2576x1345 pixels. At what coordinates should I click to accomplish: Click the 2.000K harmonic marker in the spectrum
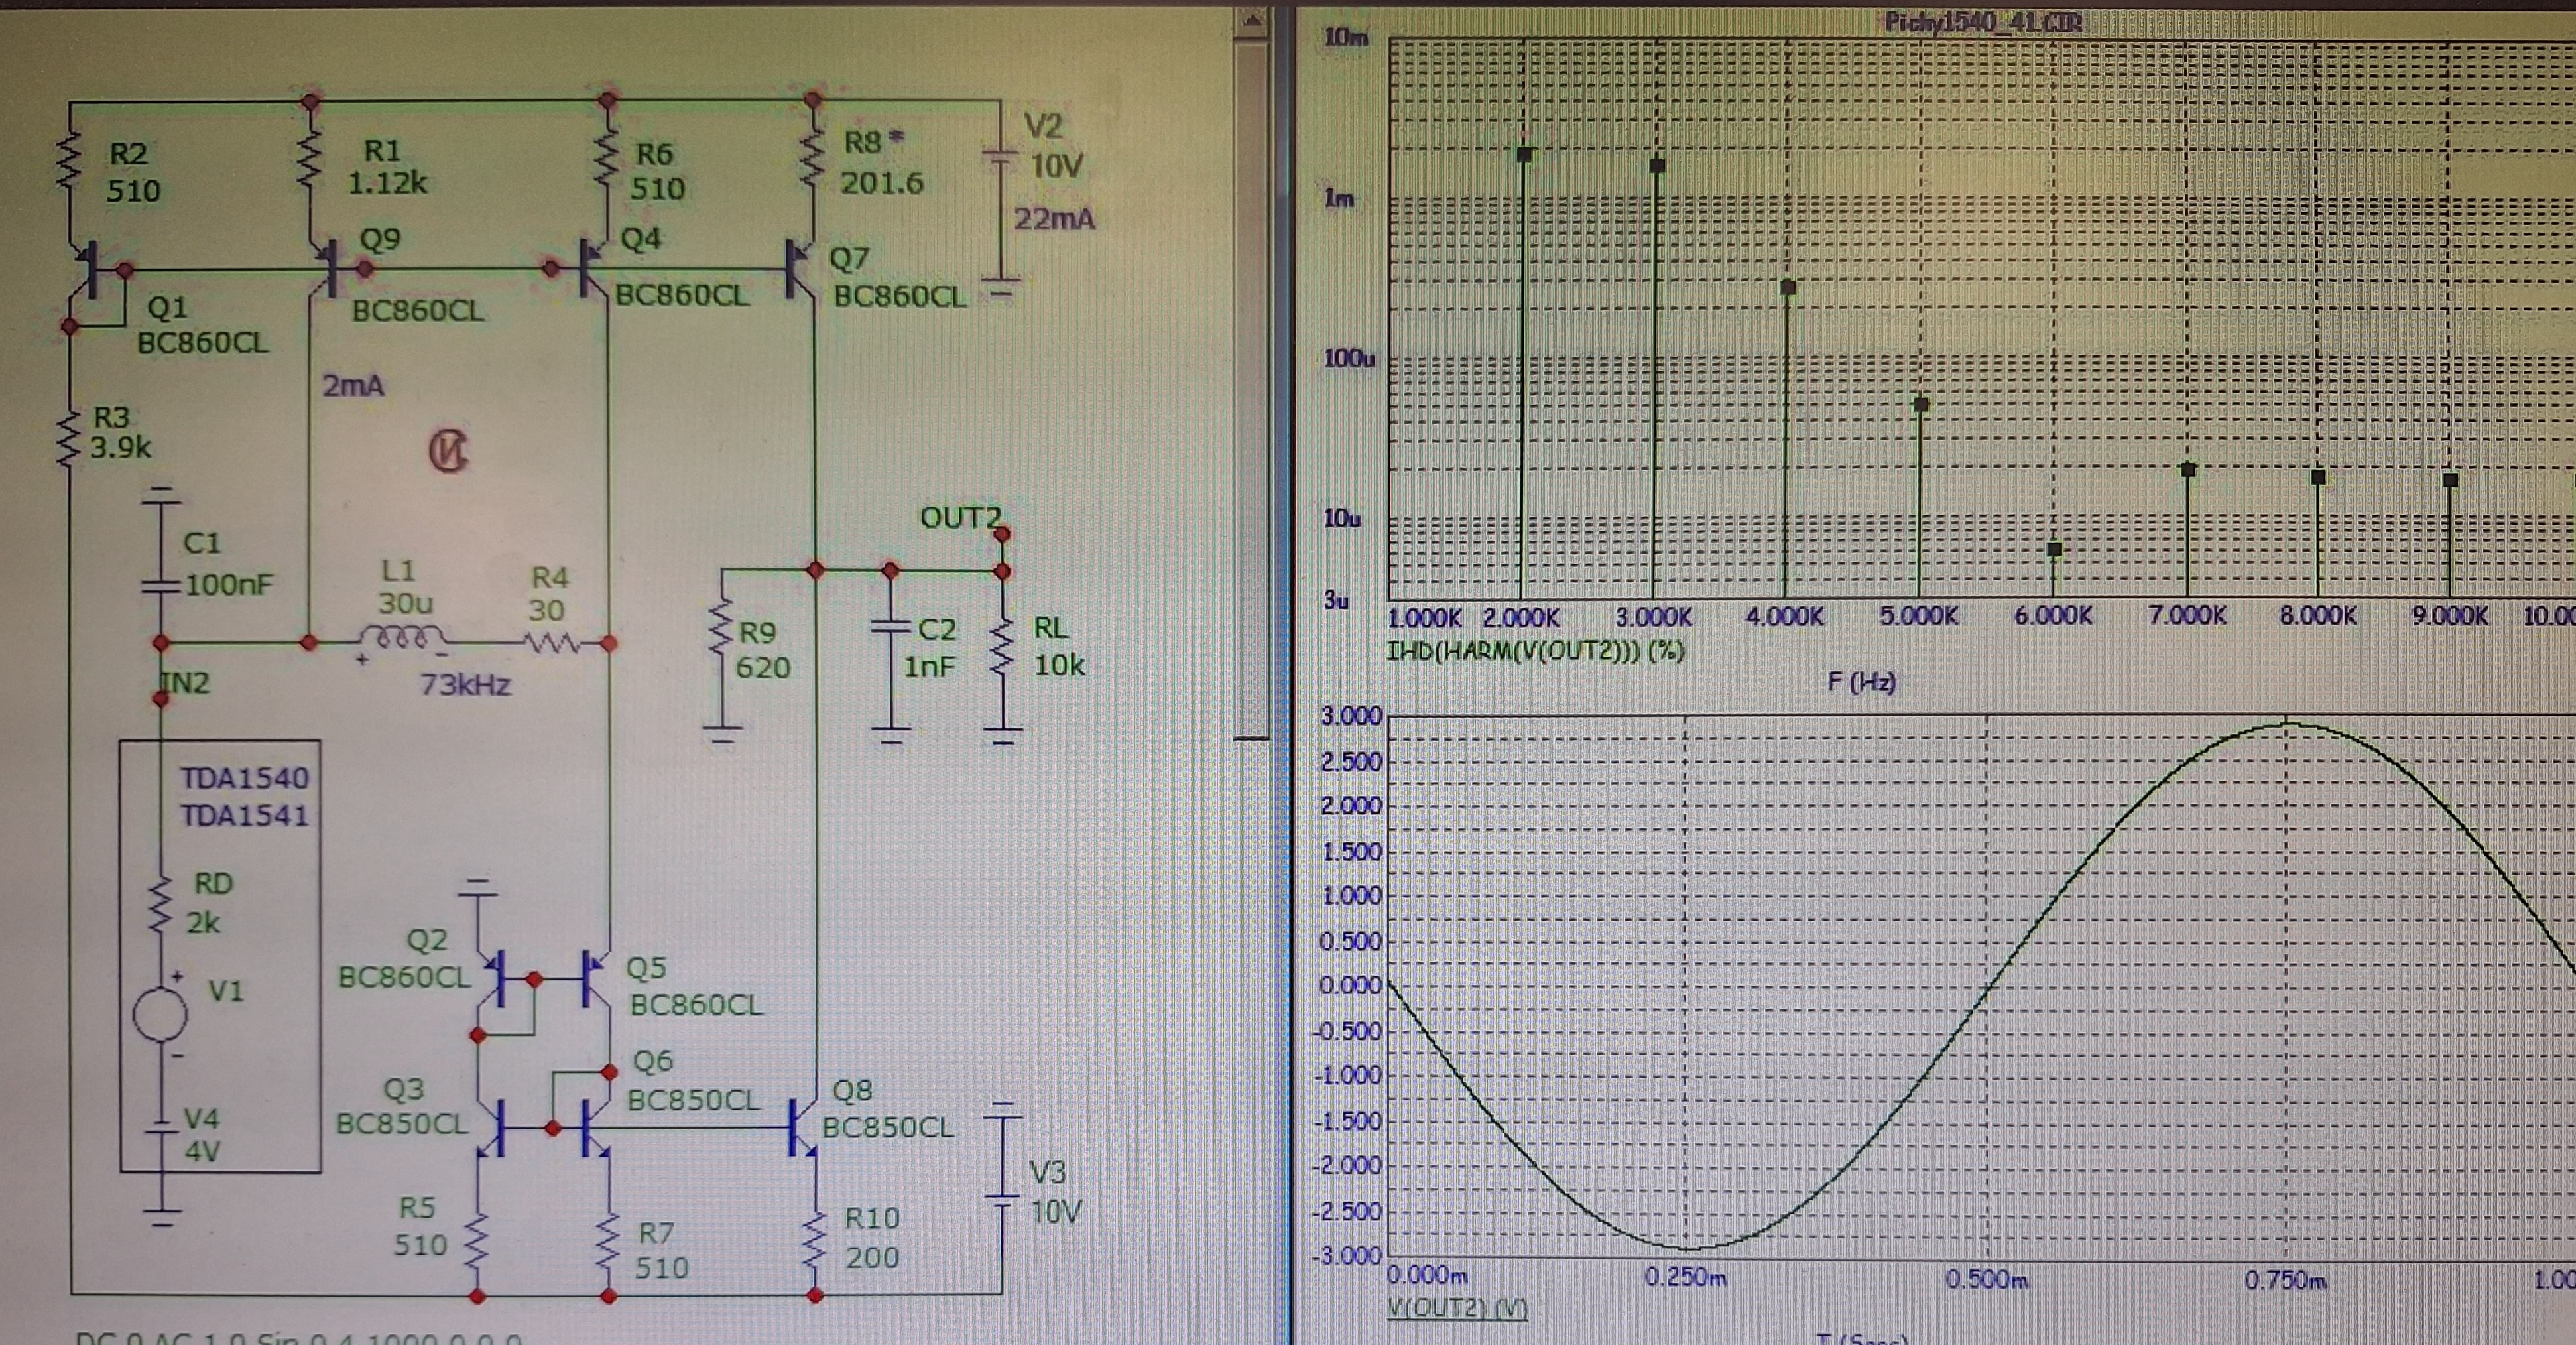(1524, 155)
